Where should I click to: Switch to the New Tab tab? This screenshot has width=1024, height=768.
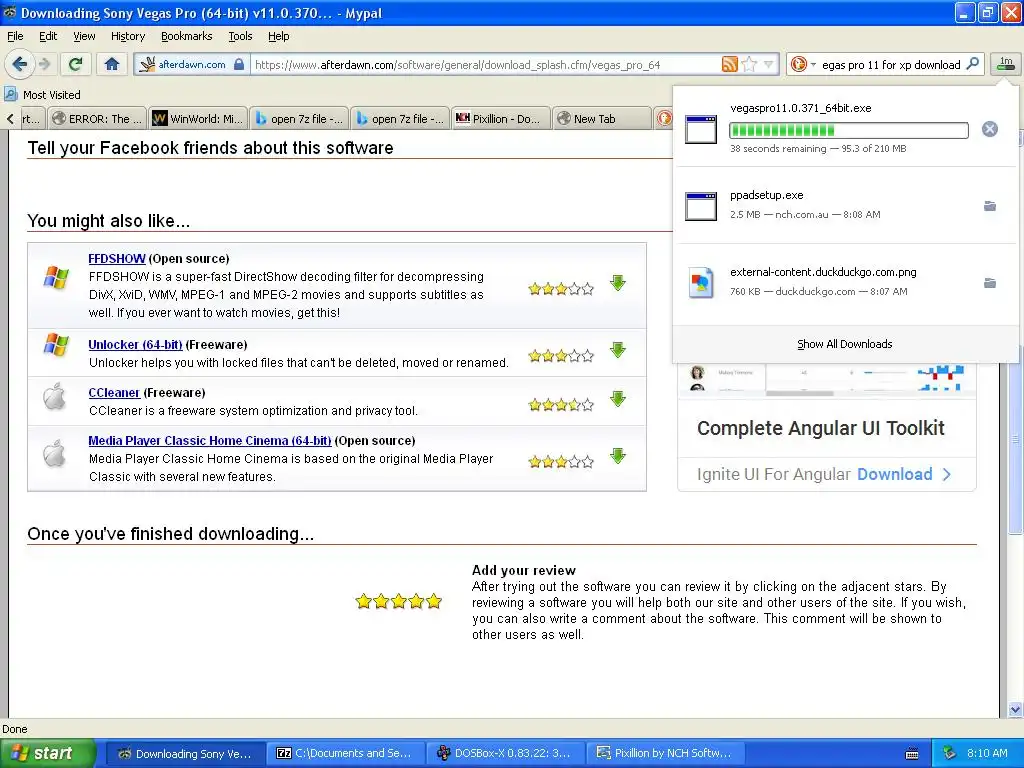[x=601, y=118]
